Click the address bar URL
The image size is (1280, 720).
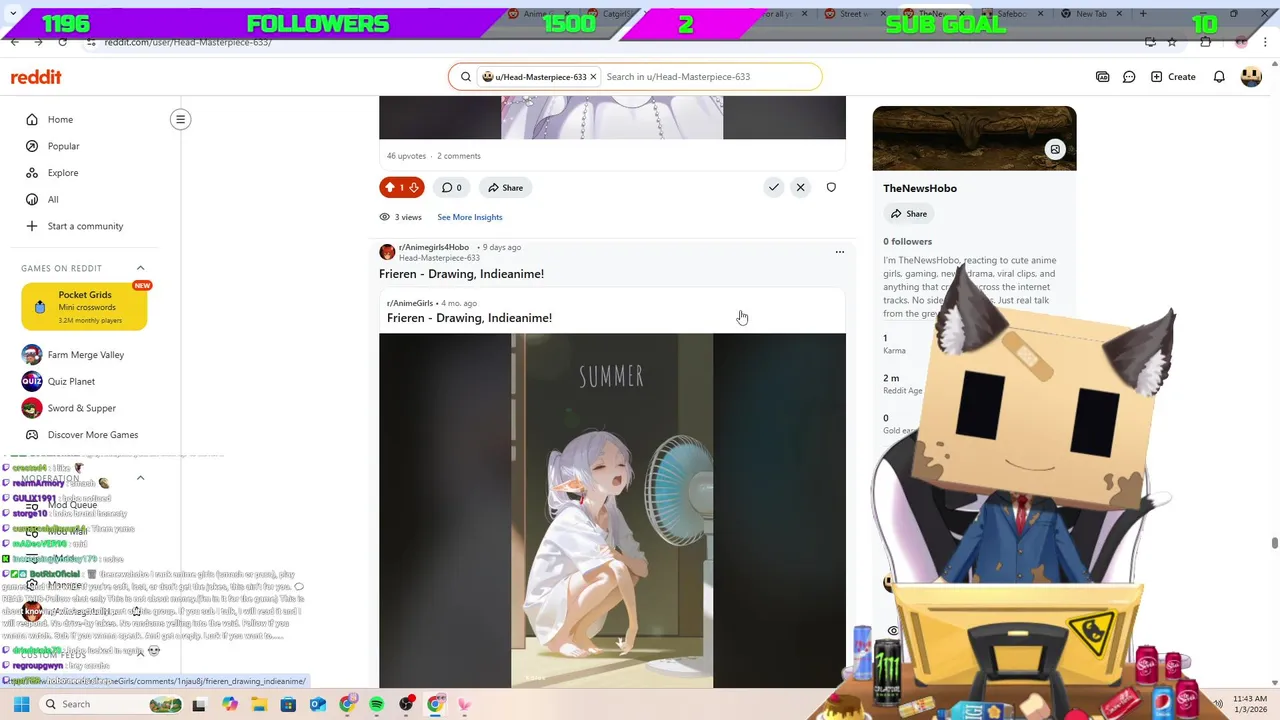click(x=188, y=42)
